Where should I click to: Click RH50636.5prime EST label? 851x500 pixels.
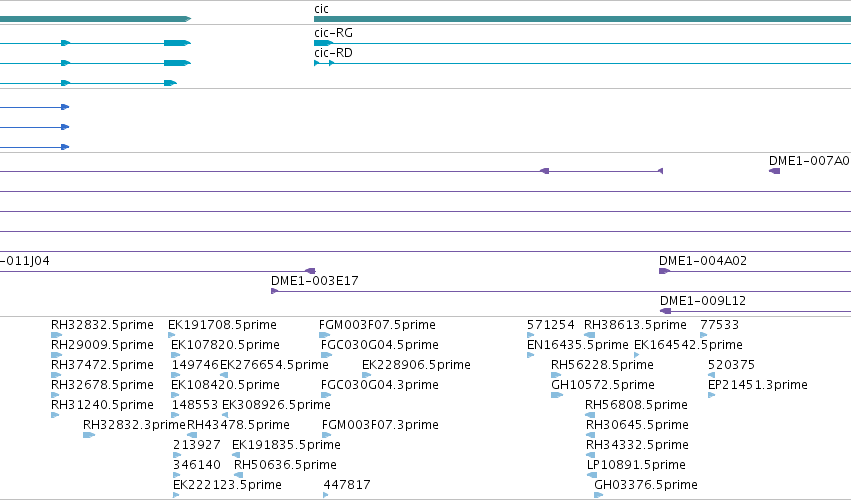coord(285,465)
